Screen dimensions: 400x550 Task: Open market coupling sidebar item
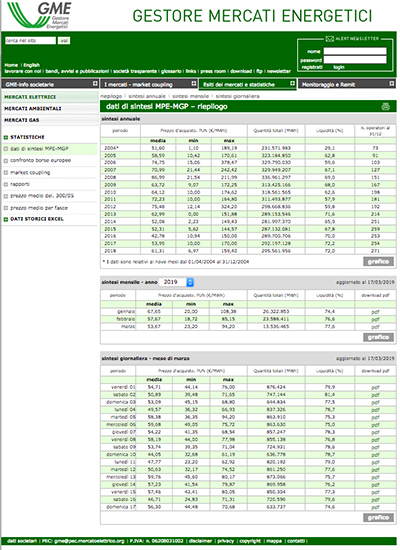(30, 173)
